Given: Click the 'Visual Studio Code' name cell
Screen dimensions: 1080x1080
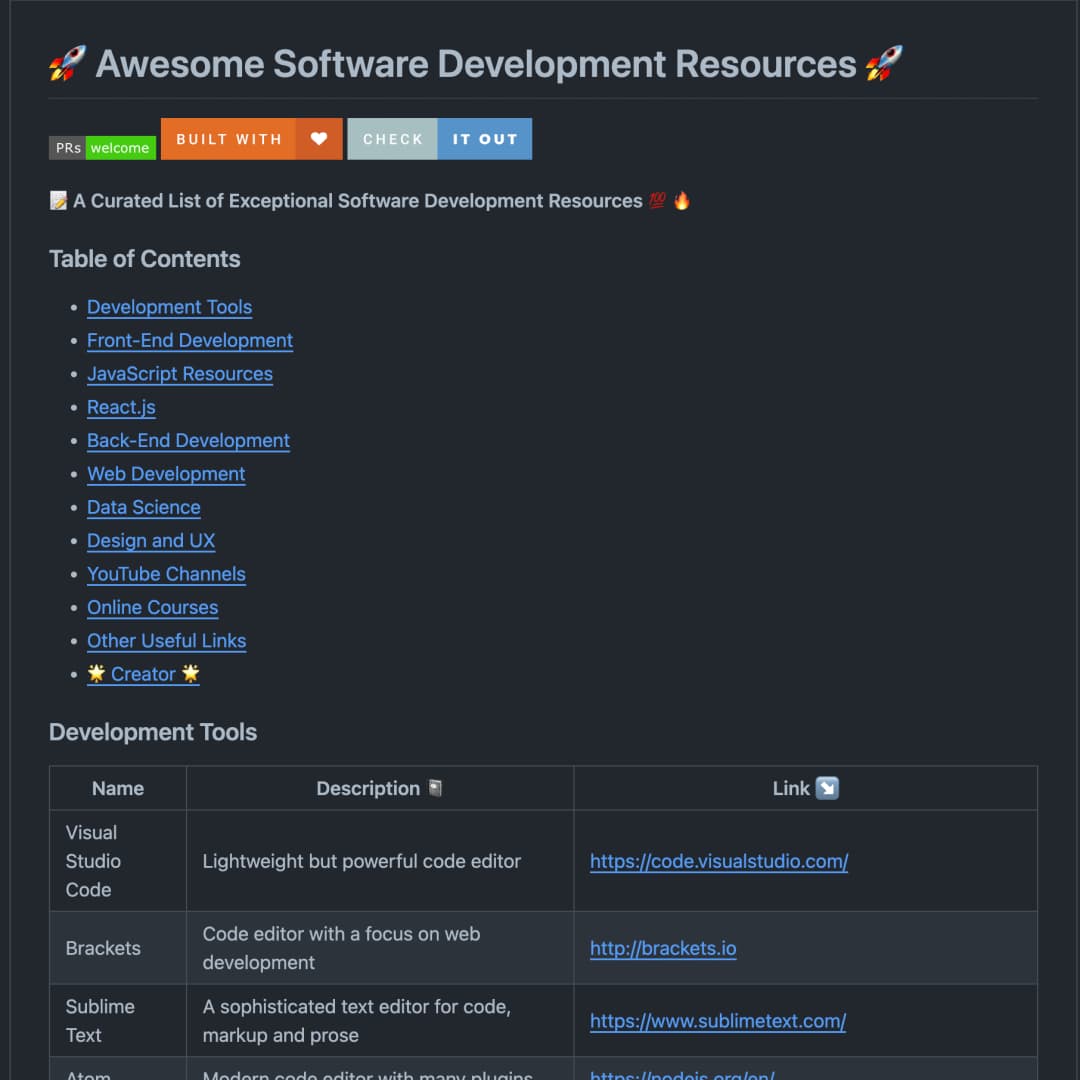Looking at the screenshot, I should 118,861.
